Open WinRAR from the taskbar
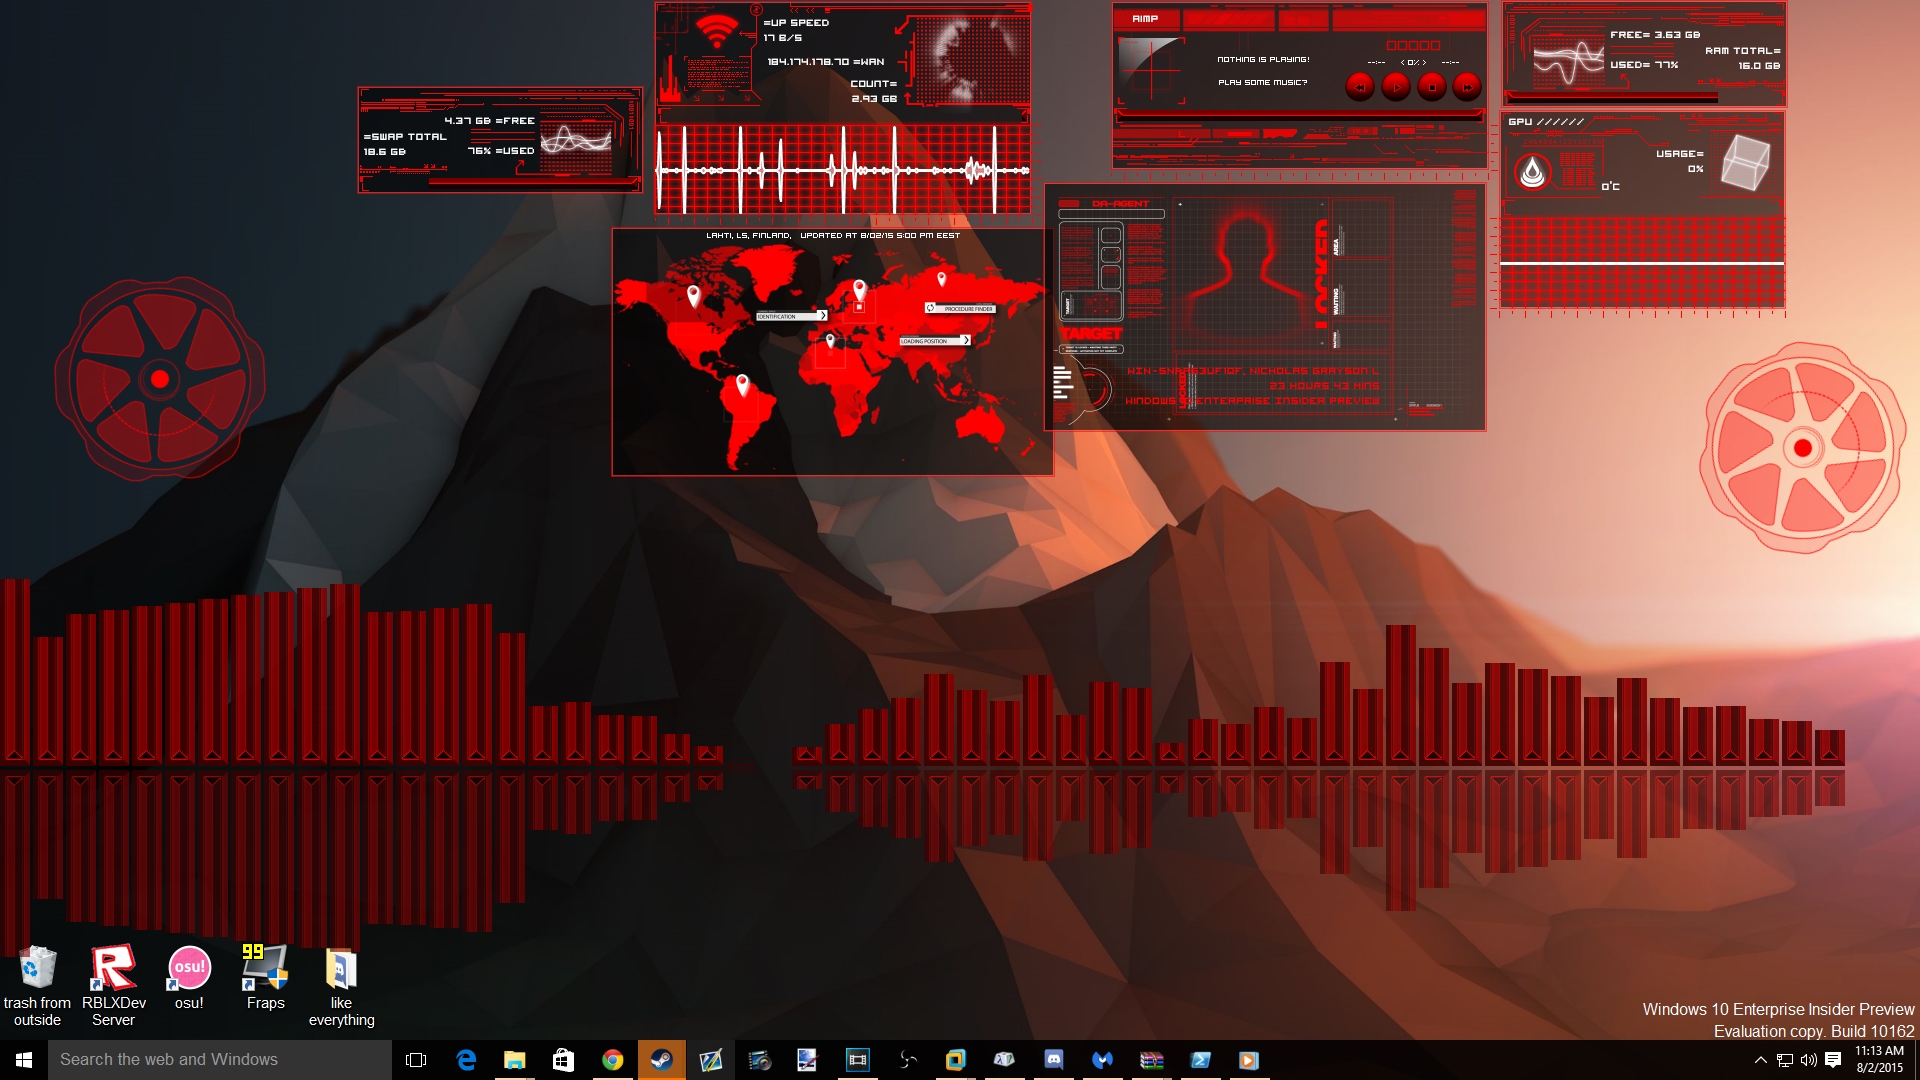Viewport: 1920px width, 1080px height. coord(1152,1059)
